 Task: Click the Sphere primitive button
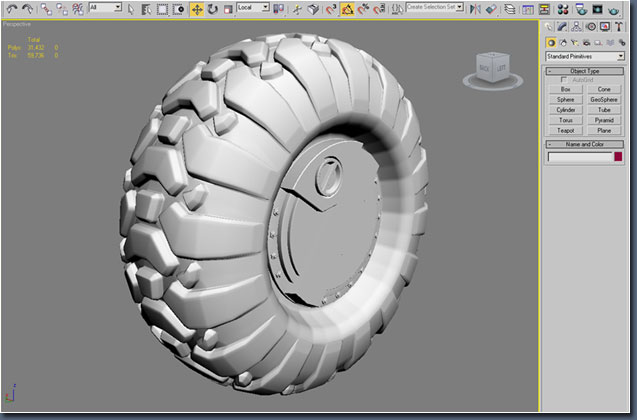[x=566, y=100]
